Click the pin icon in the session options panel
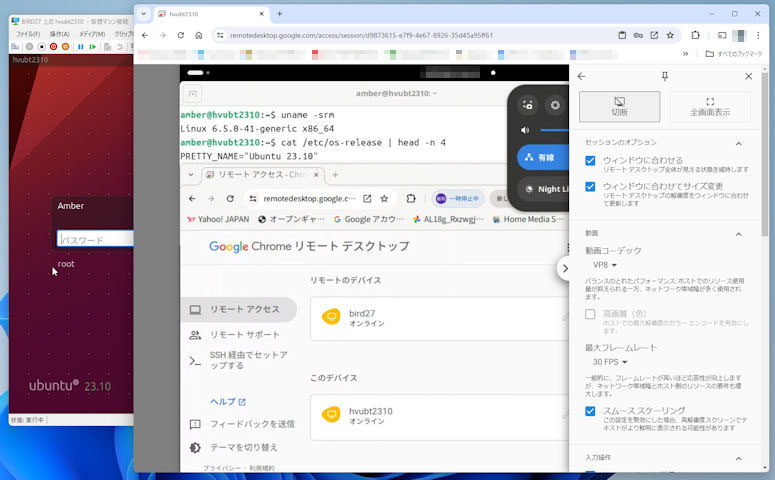Image resolution: width=775 pixels, height=480 pixels. click(665, 76)
